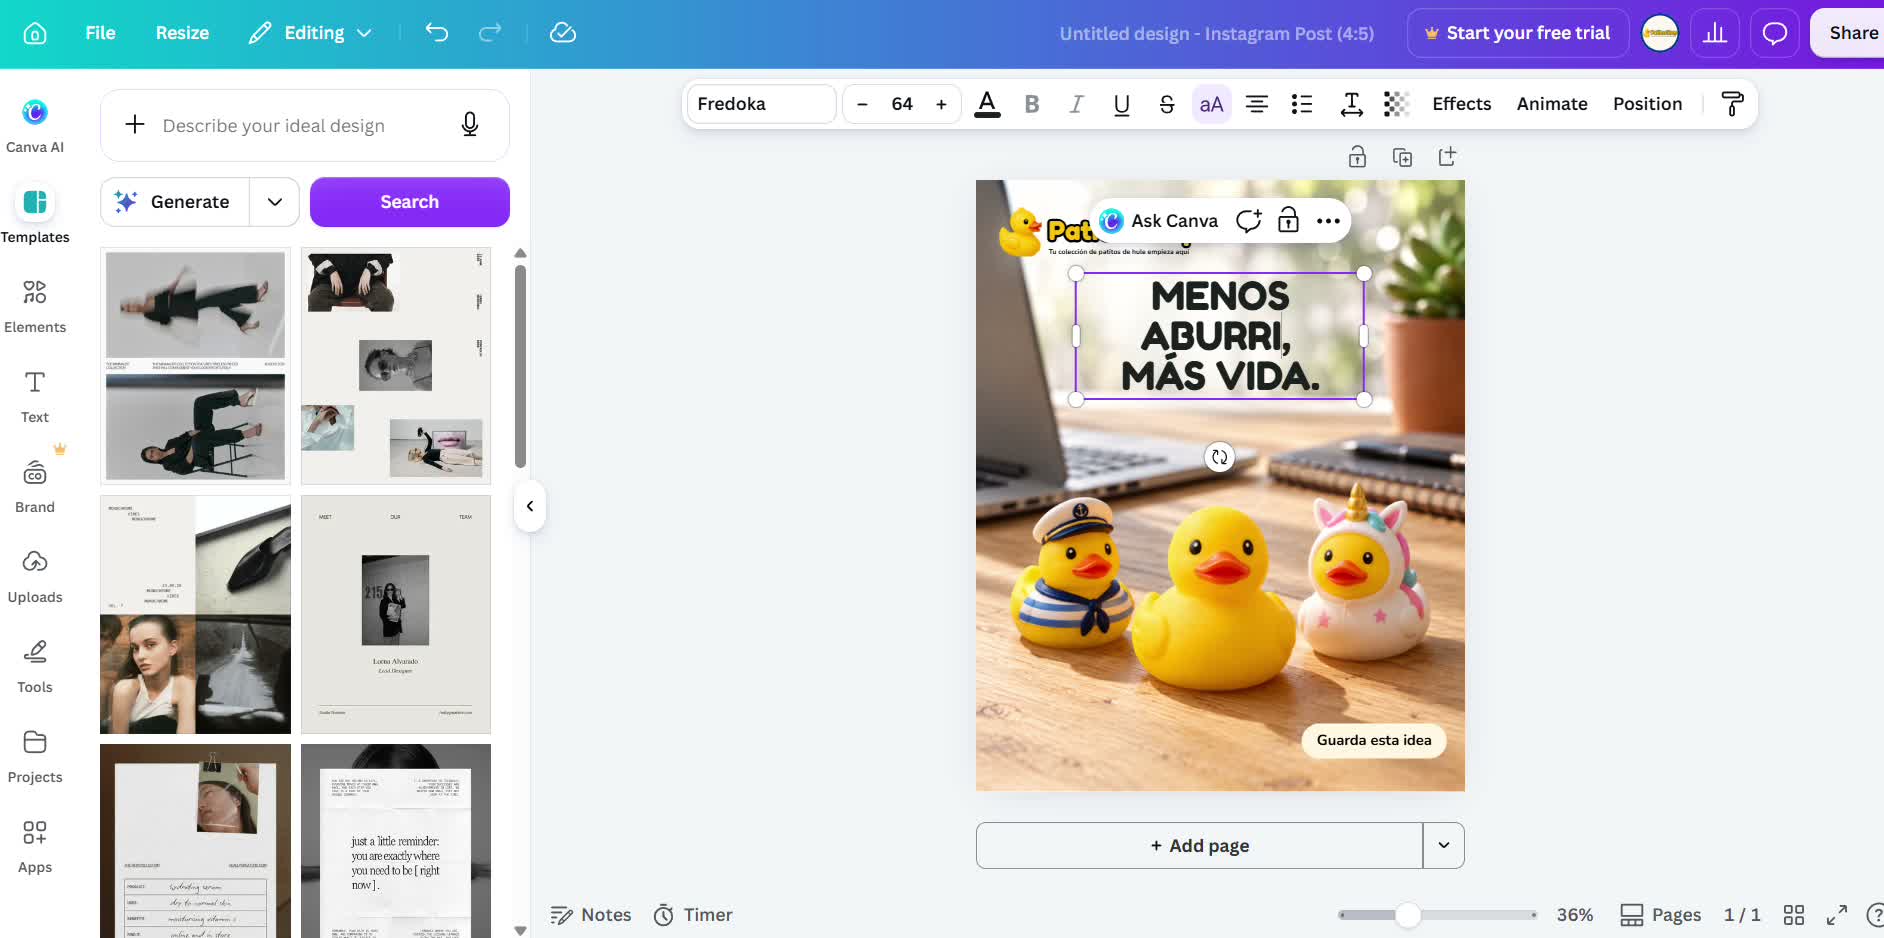Enter fullscreen present mode
Screen dimensions: 1884x938
(x=1837, y=915)
